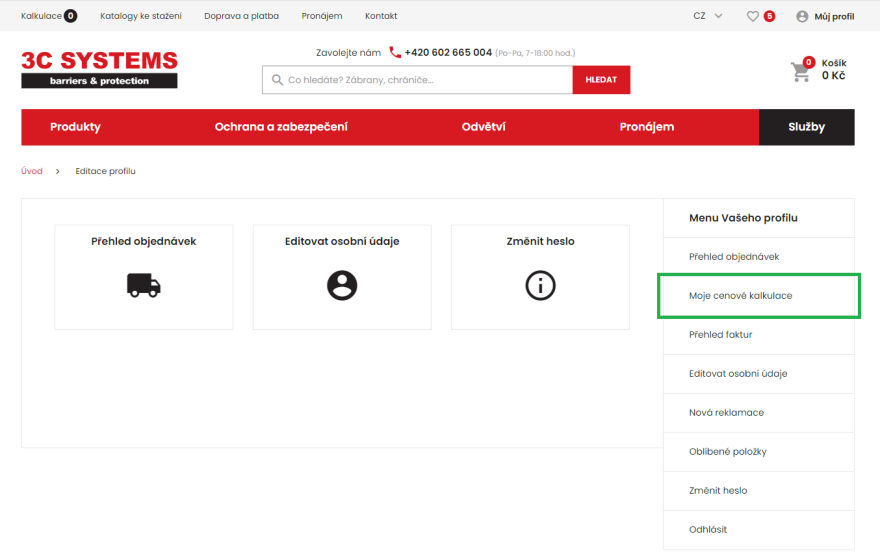
Task: Click the delivery truck icon
Action: click(144, 285)
